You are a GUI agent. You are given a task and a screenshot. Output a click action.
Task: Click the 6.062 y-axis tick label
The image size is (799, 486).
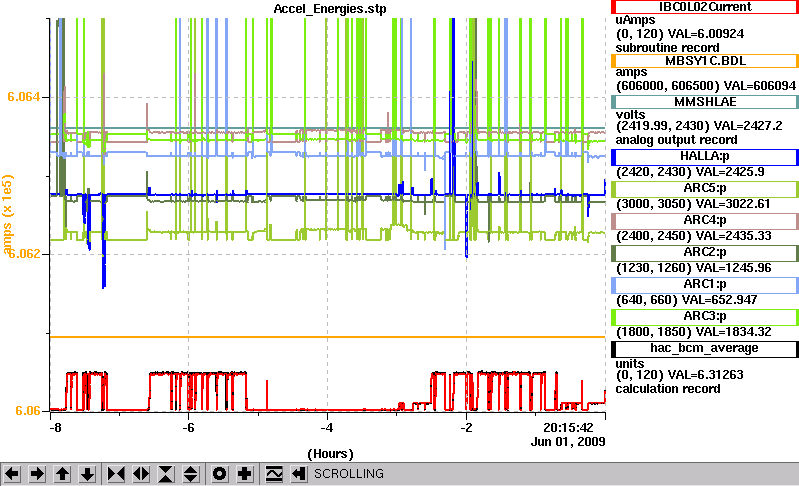(x=23, y=254)
